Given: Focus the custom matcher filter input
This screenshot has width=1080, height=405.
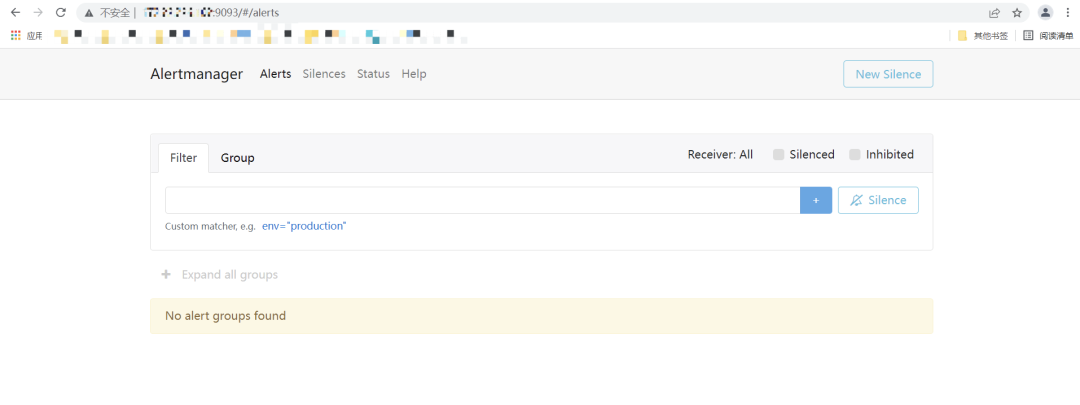Looking at the screenshot, I should point(482,200).
